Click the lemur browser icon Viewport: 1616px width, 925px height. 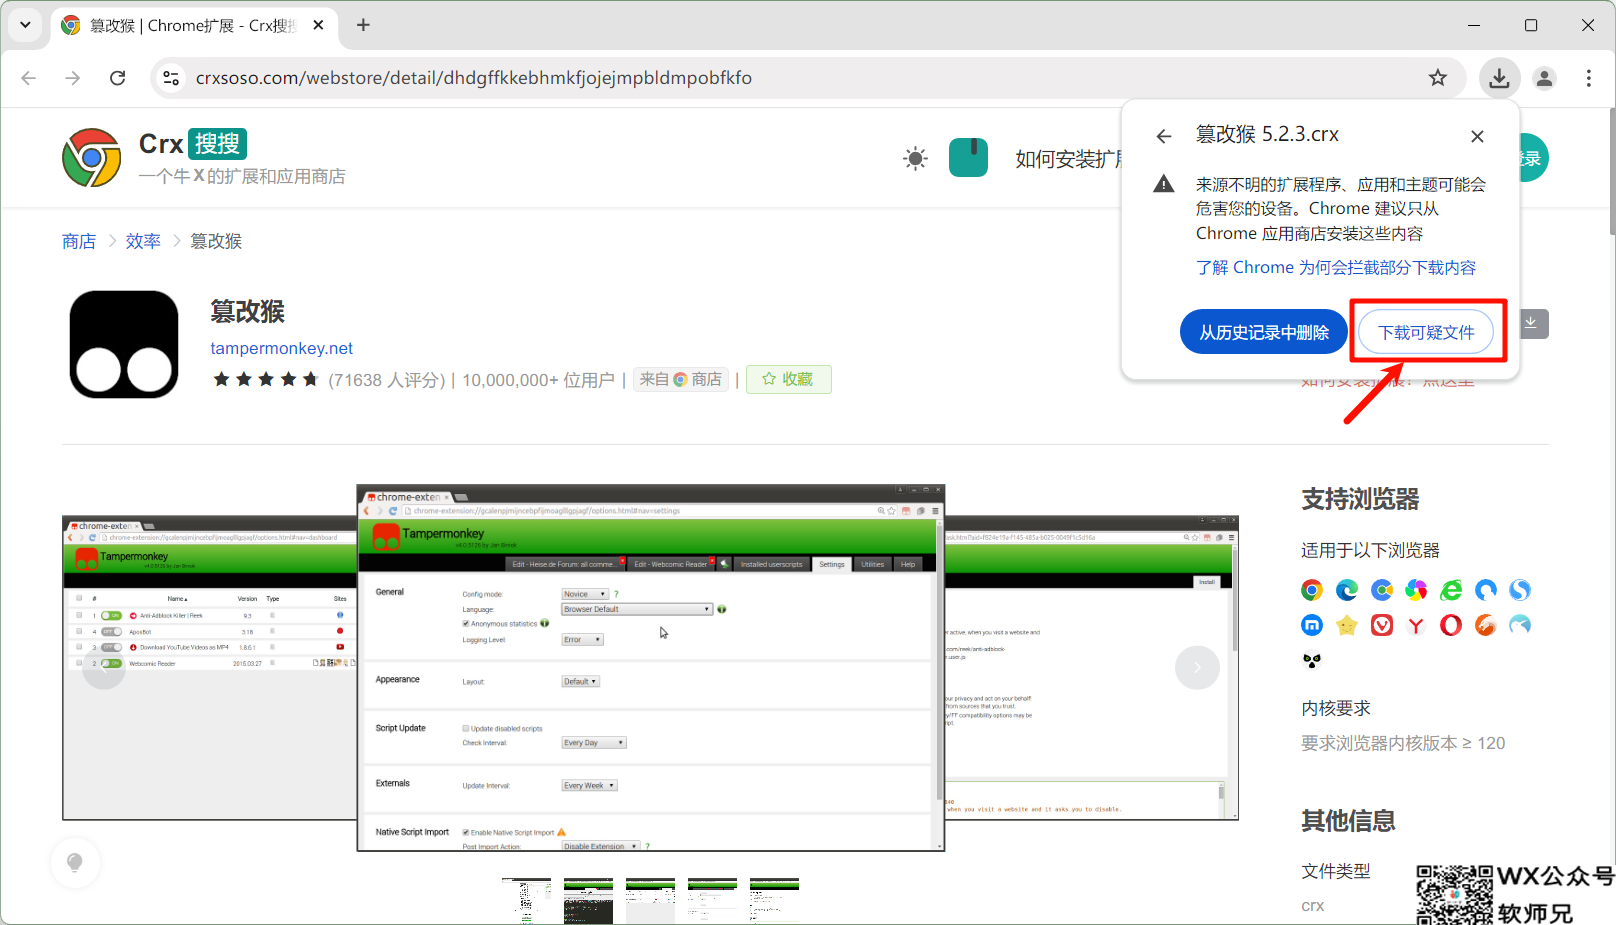tap(1312, 660)
